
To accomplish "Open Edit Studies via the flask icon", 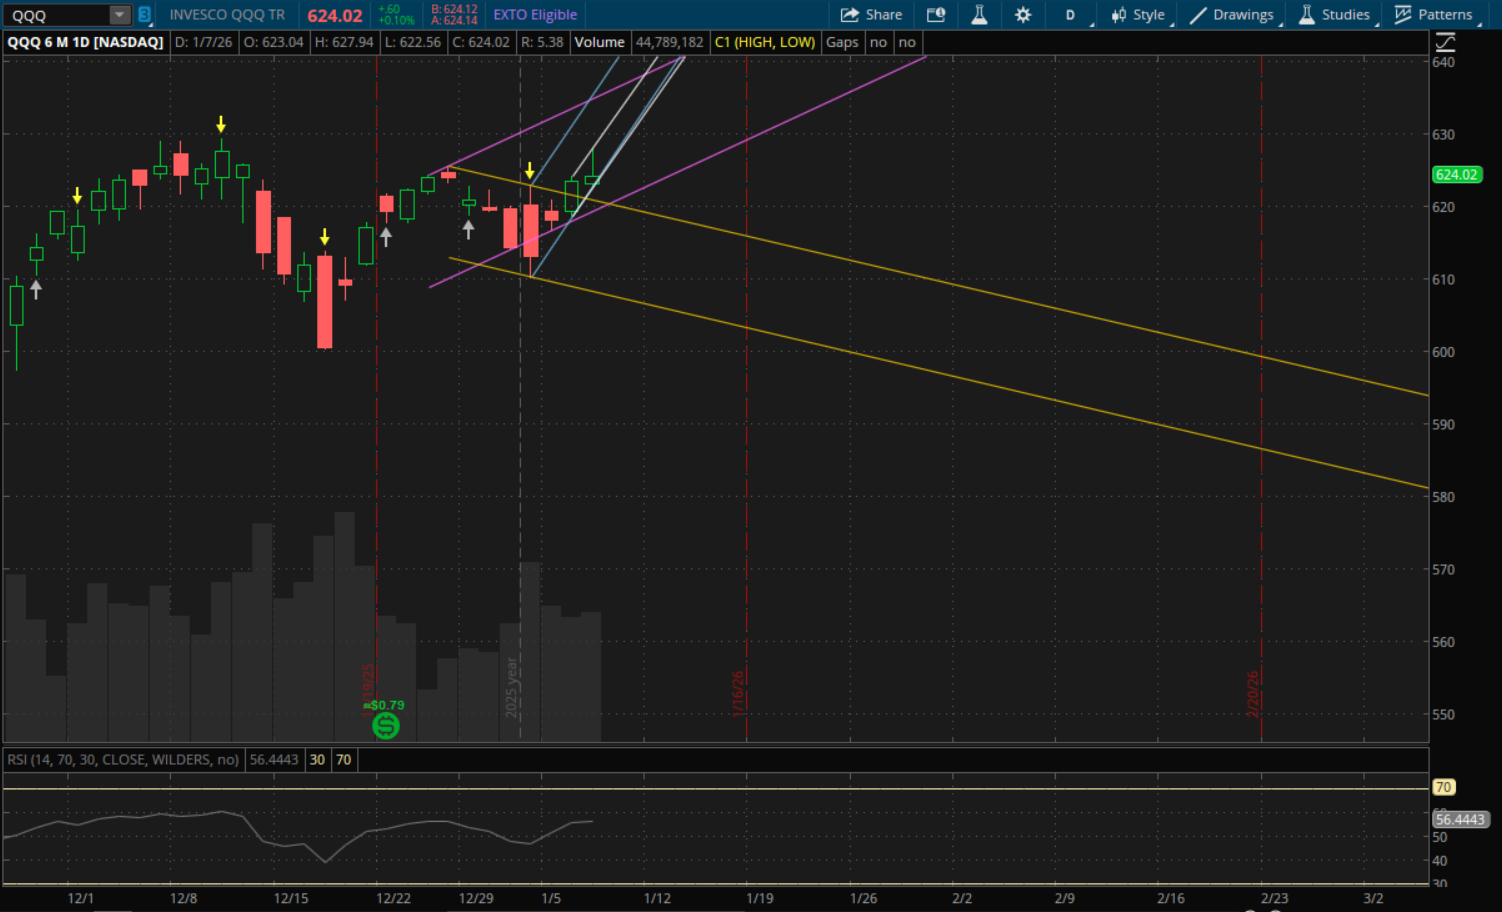I will coord(979,15).
